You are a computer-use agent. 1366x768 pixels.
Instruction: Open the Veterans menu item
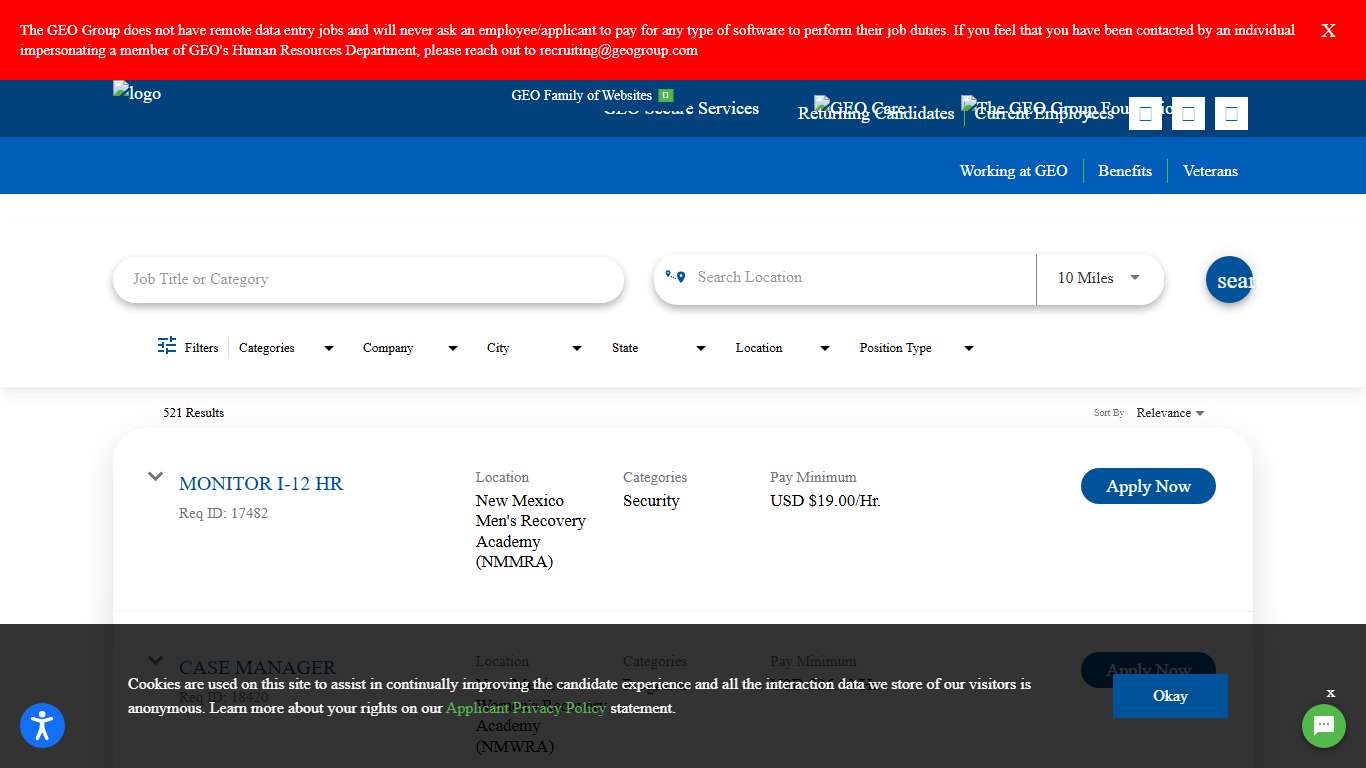click(1210, 171)
